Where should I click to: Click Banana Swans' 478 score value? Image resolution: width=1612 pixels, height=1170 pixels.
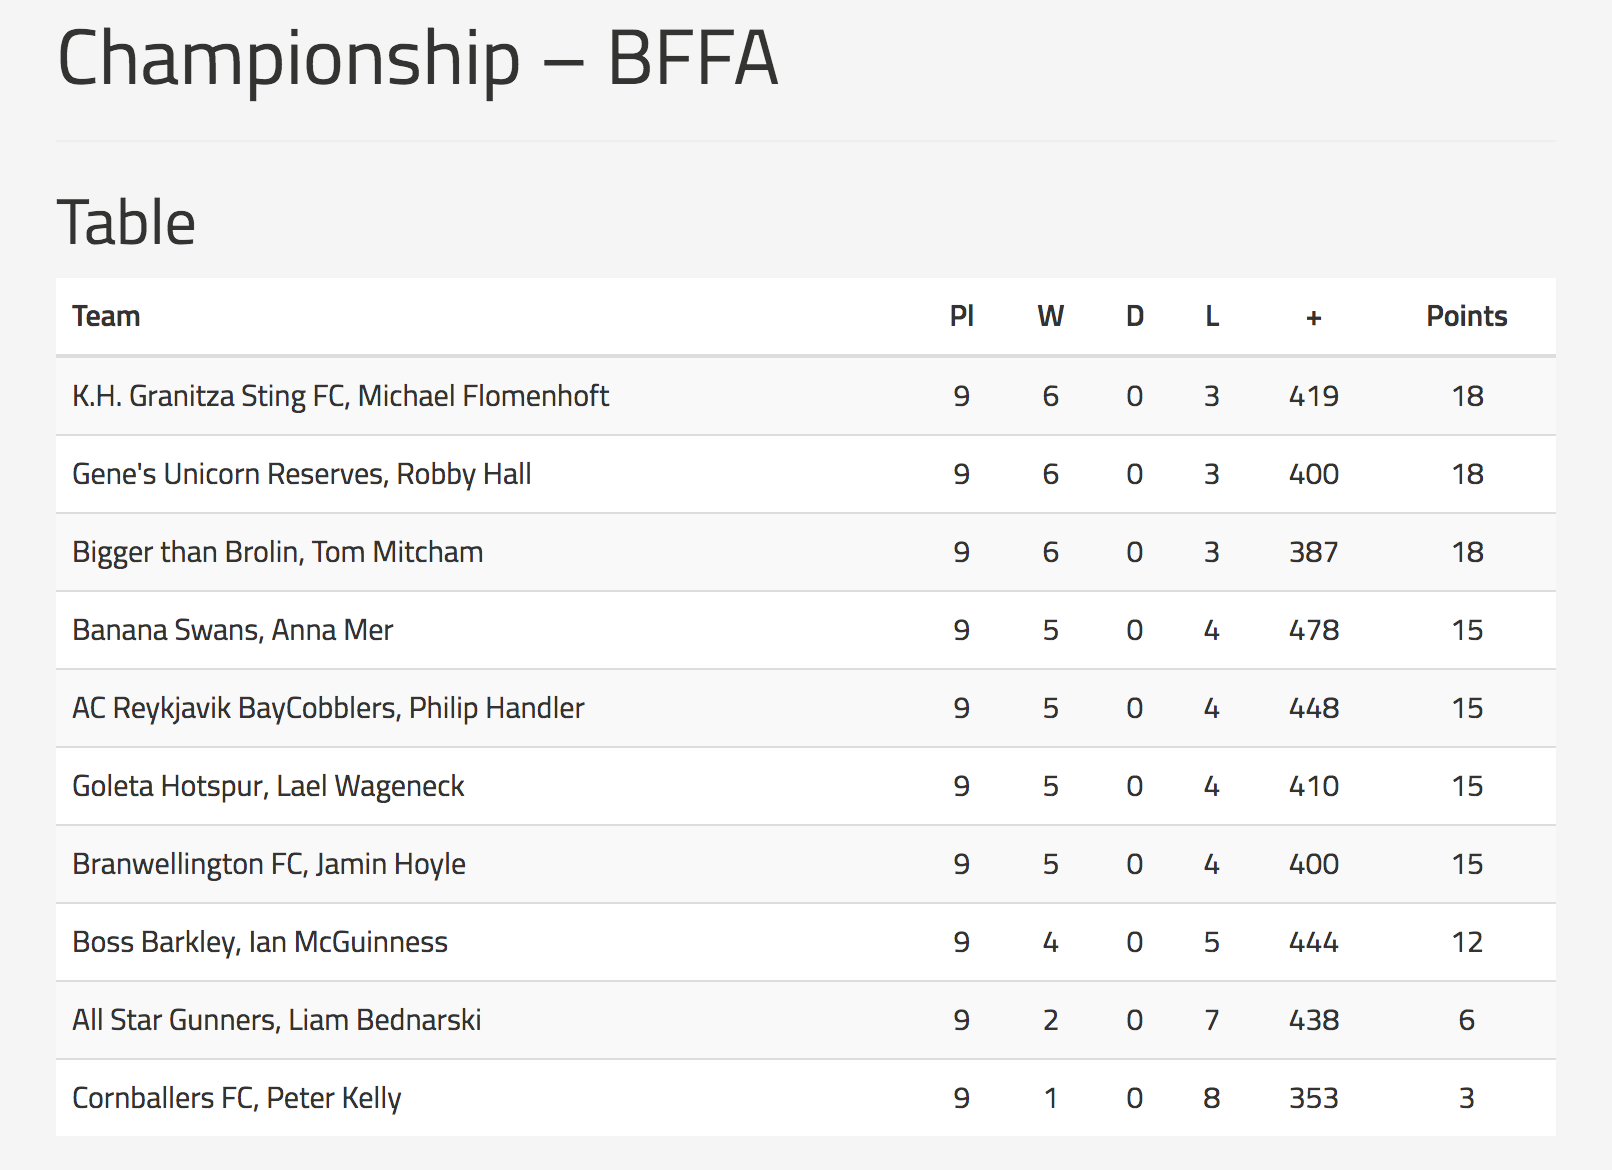pos(1313,630)
